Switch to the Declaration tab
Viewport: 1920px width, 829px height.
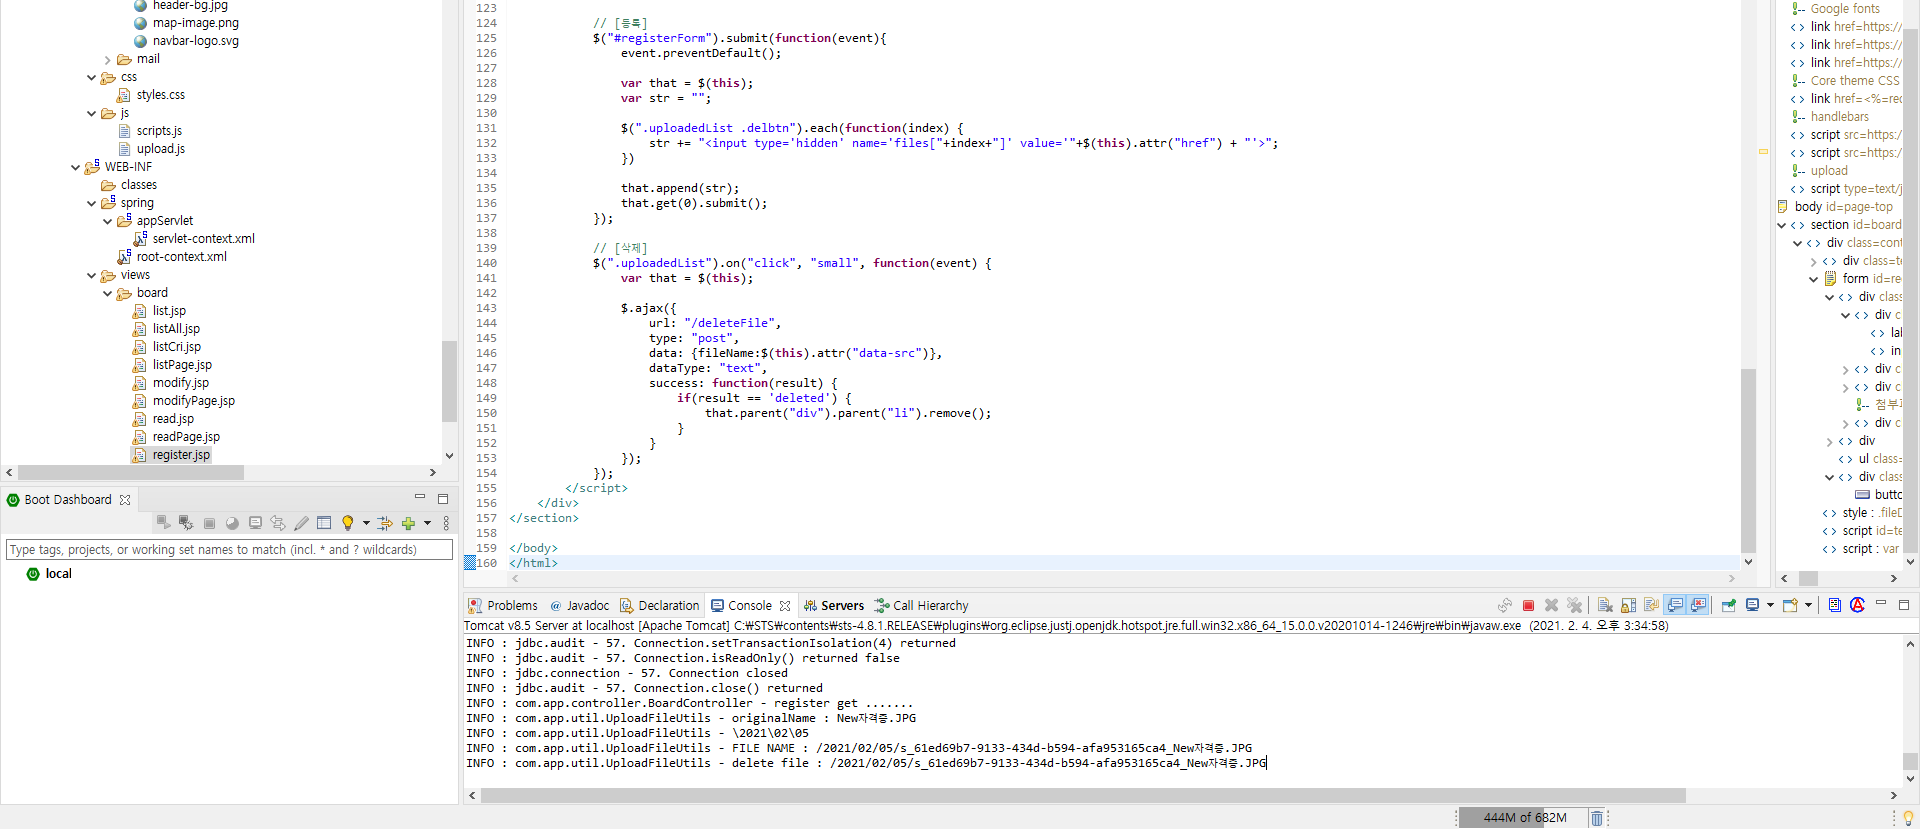pyautogui.click(x=659, y=606)
